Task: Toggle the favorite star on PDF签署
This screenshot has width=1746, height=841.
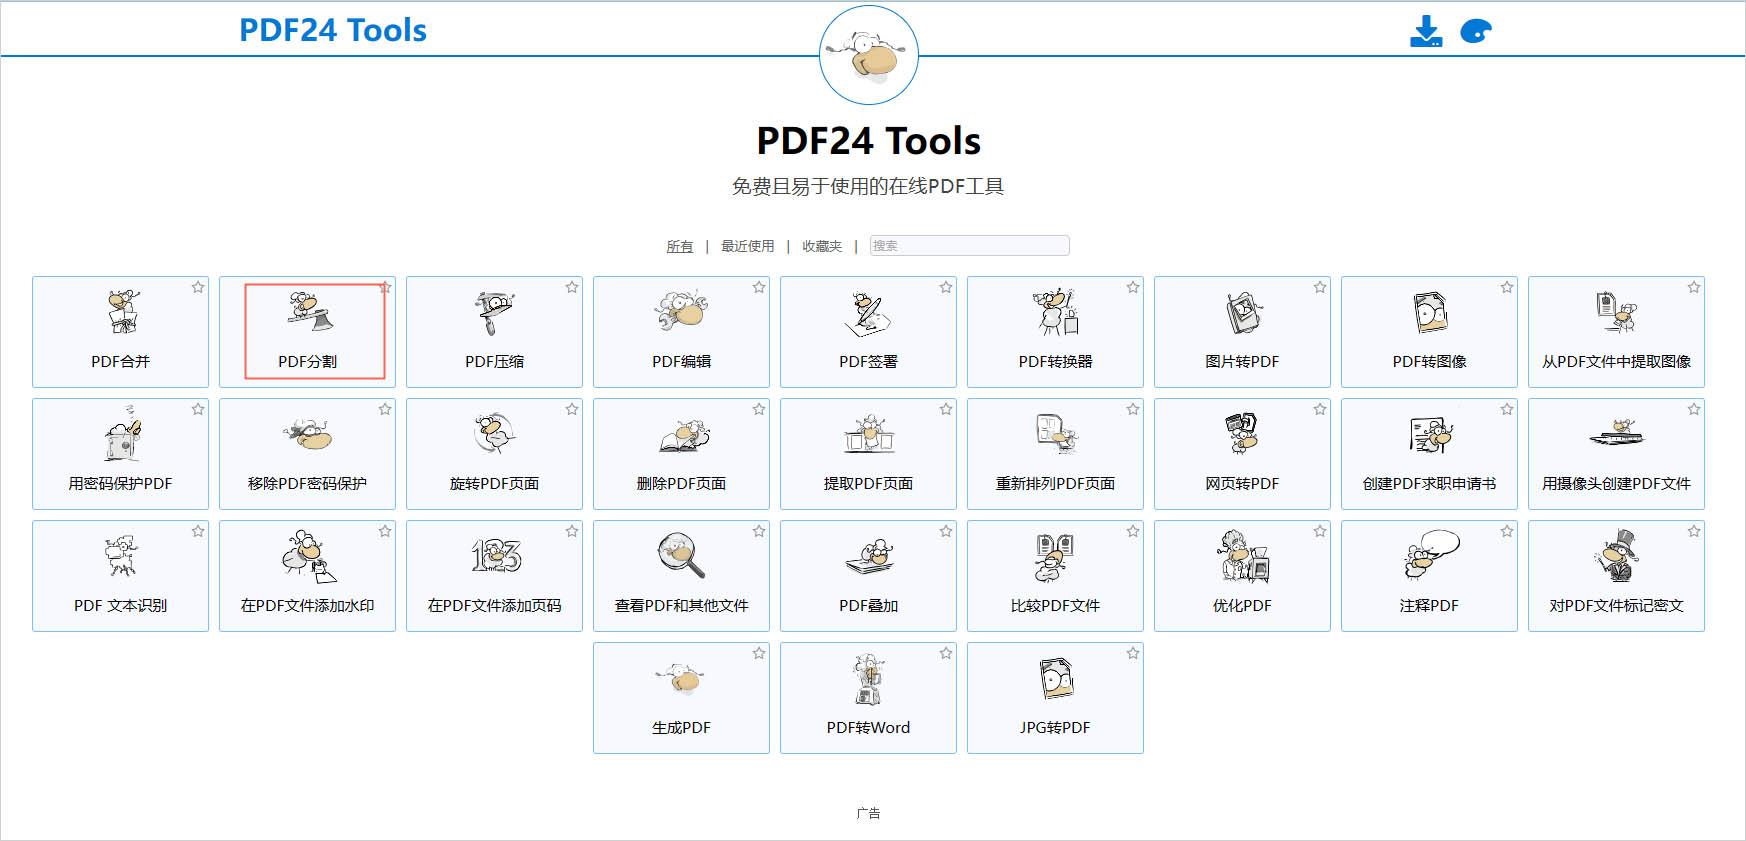Action: [x=946, y=287]
